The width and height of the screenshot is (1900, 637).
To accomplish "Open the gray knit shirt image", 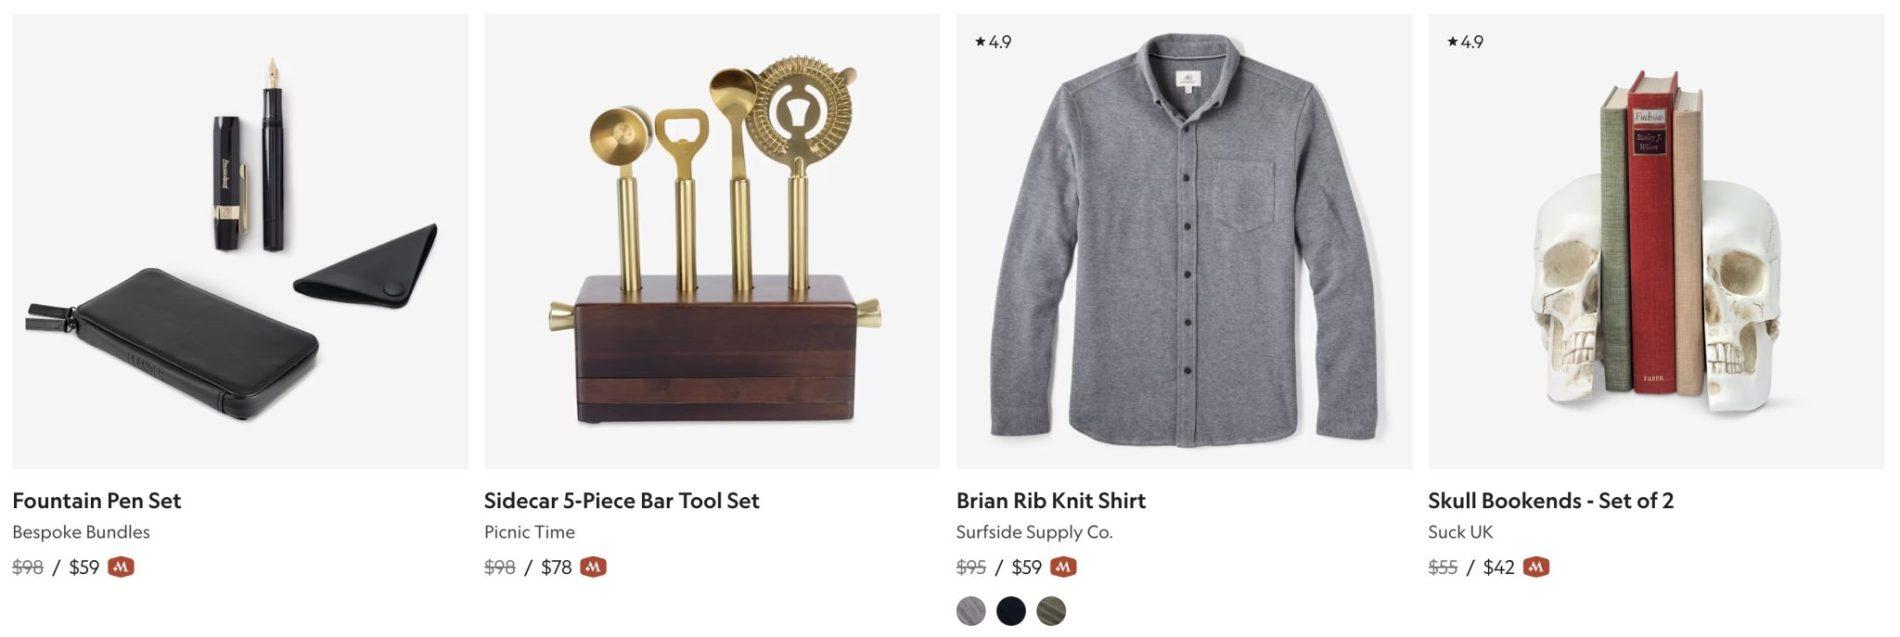I will coord(1184,241).
